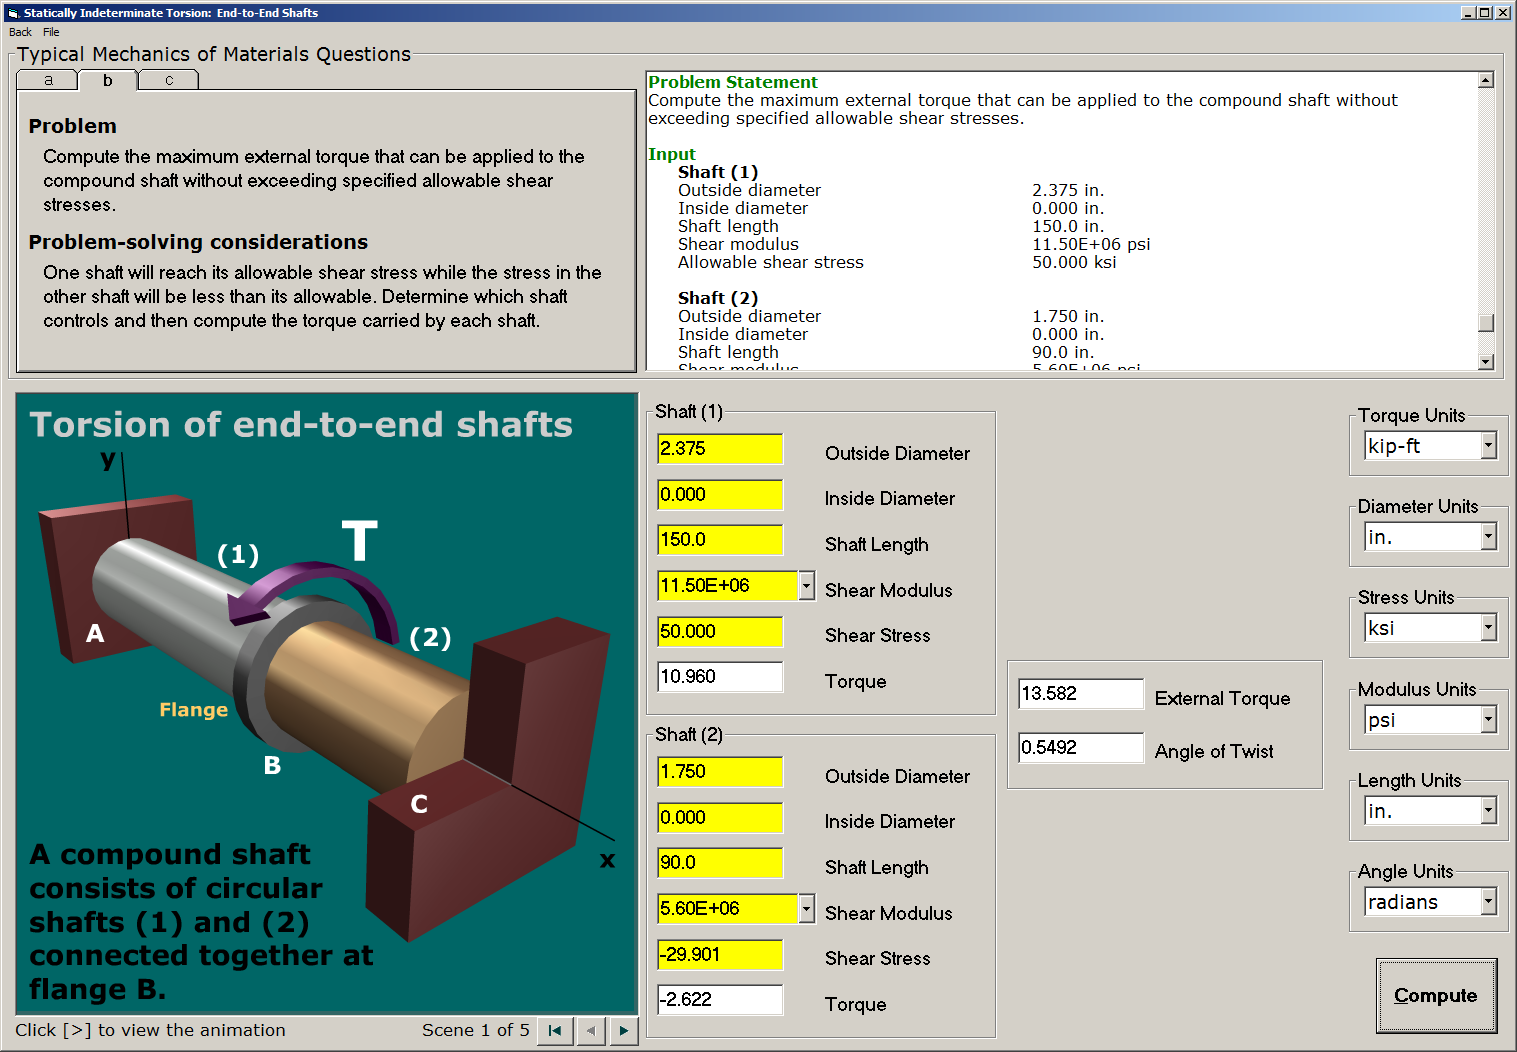Open the Angle Units dropdown
This screenshot has height=1052, width=1517.
point(1487,901)
